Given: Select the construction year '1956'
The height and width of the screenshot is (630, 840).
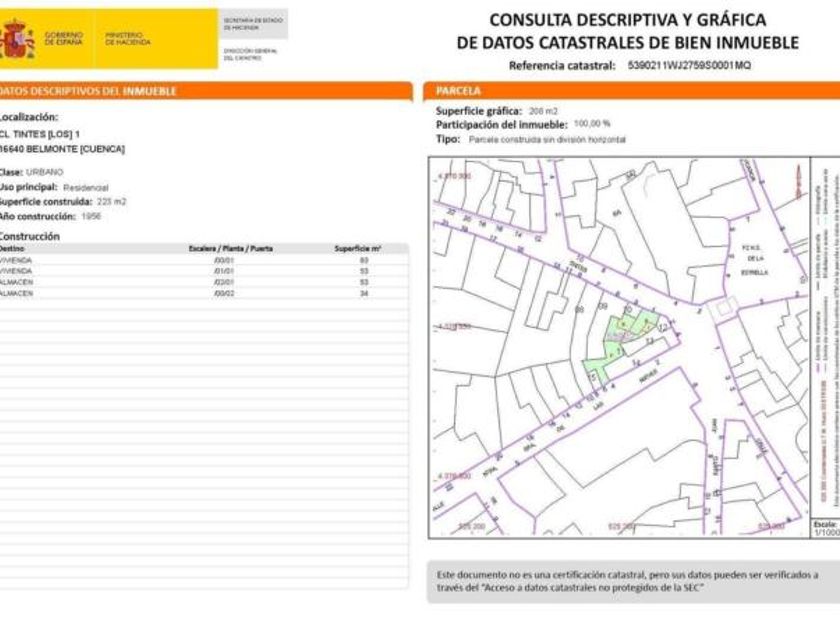Looking at the screenshot, I should (91, 216).
